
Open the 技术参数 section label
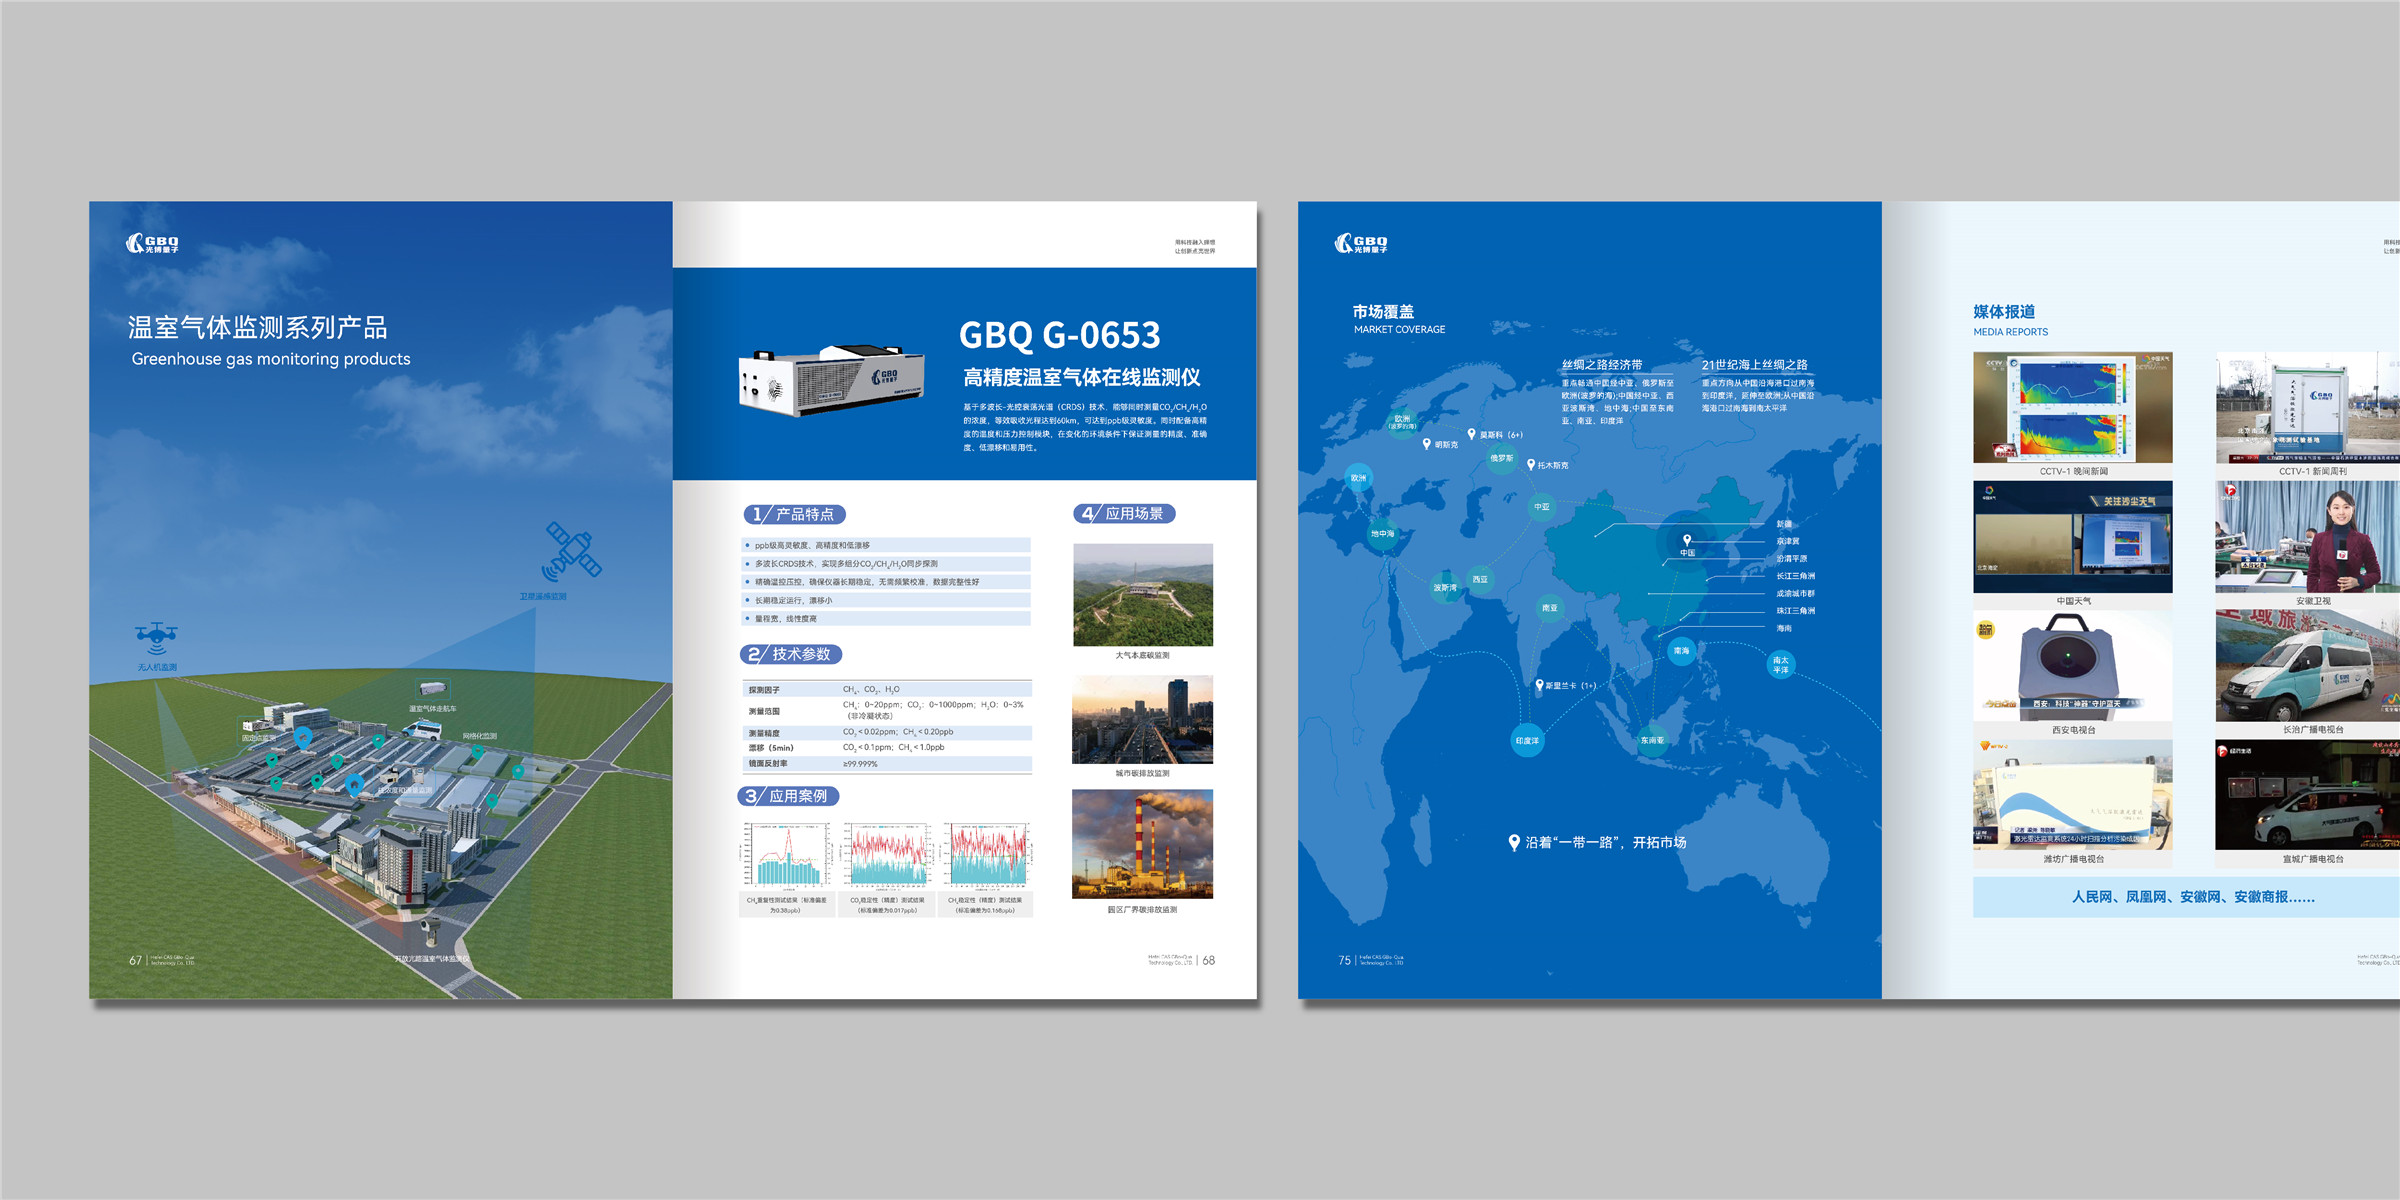coord(791,654)
